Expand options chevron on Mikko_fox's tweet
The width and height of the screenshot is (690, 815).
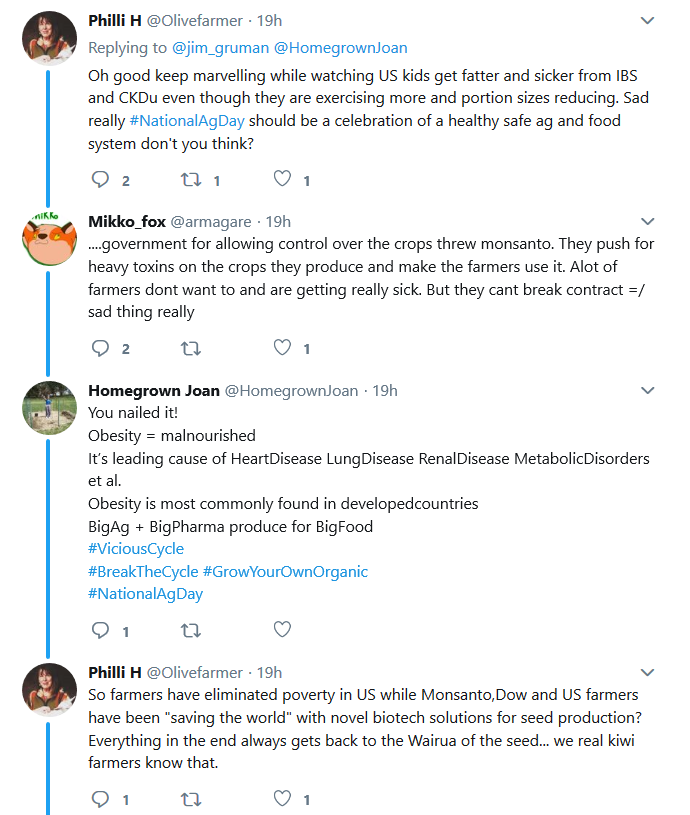click(x=647, y=221)
